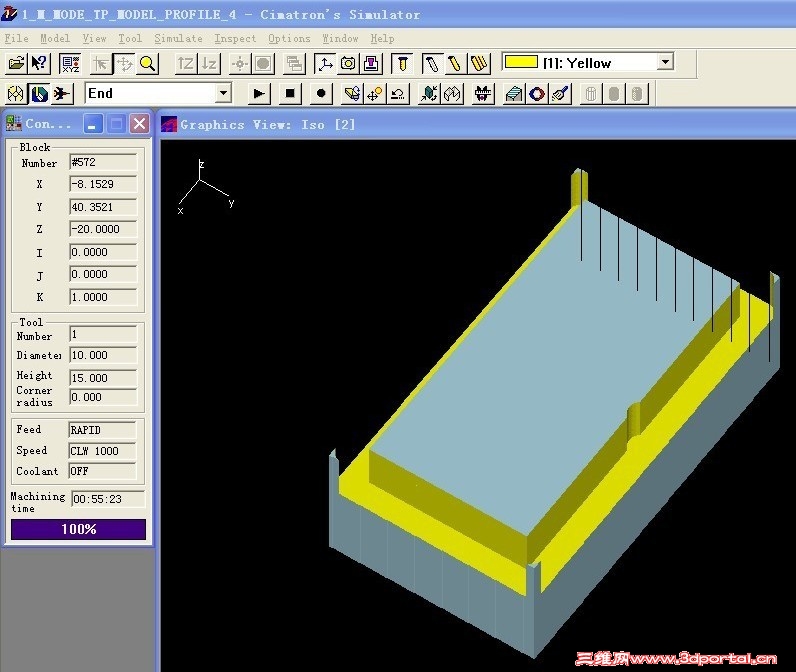Toggle the white cutter display icon
The image size is (796, 672).
click(x=432, y=63)
